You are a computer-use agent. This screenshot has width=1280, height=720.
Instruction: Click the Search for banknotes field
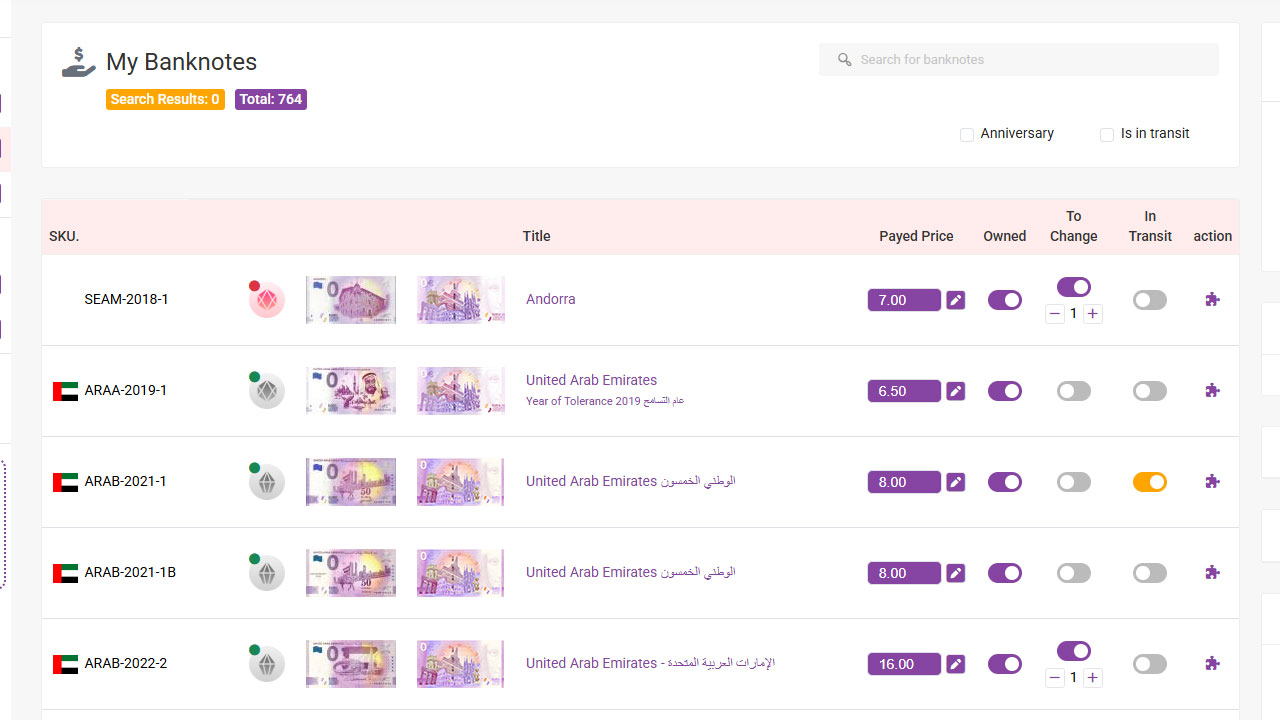point(1018,60)
